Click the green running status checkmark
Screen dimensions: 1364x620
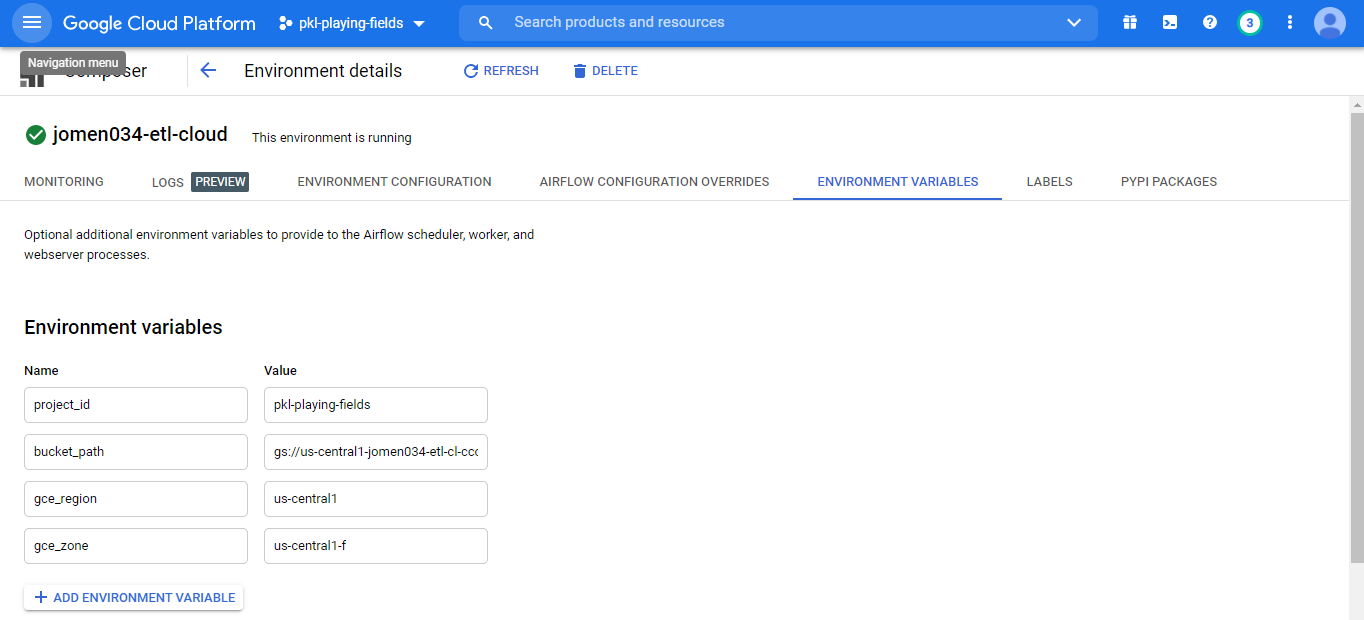tap(35, 135)
